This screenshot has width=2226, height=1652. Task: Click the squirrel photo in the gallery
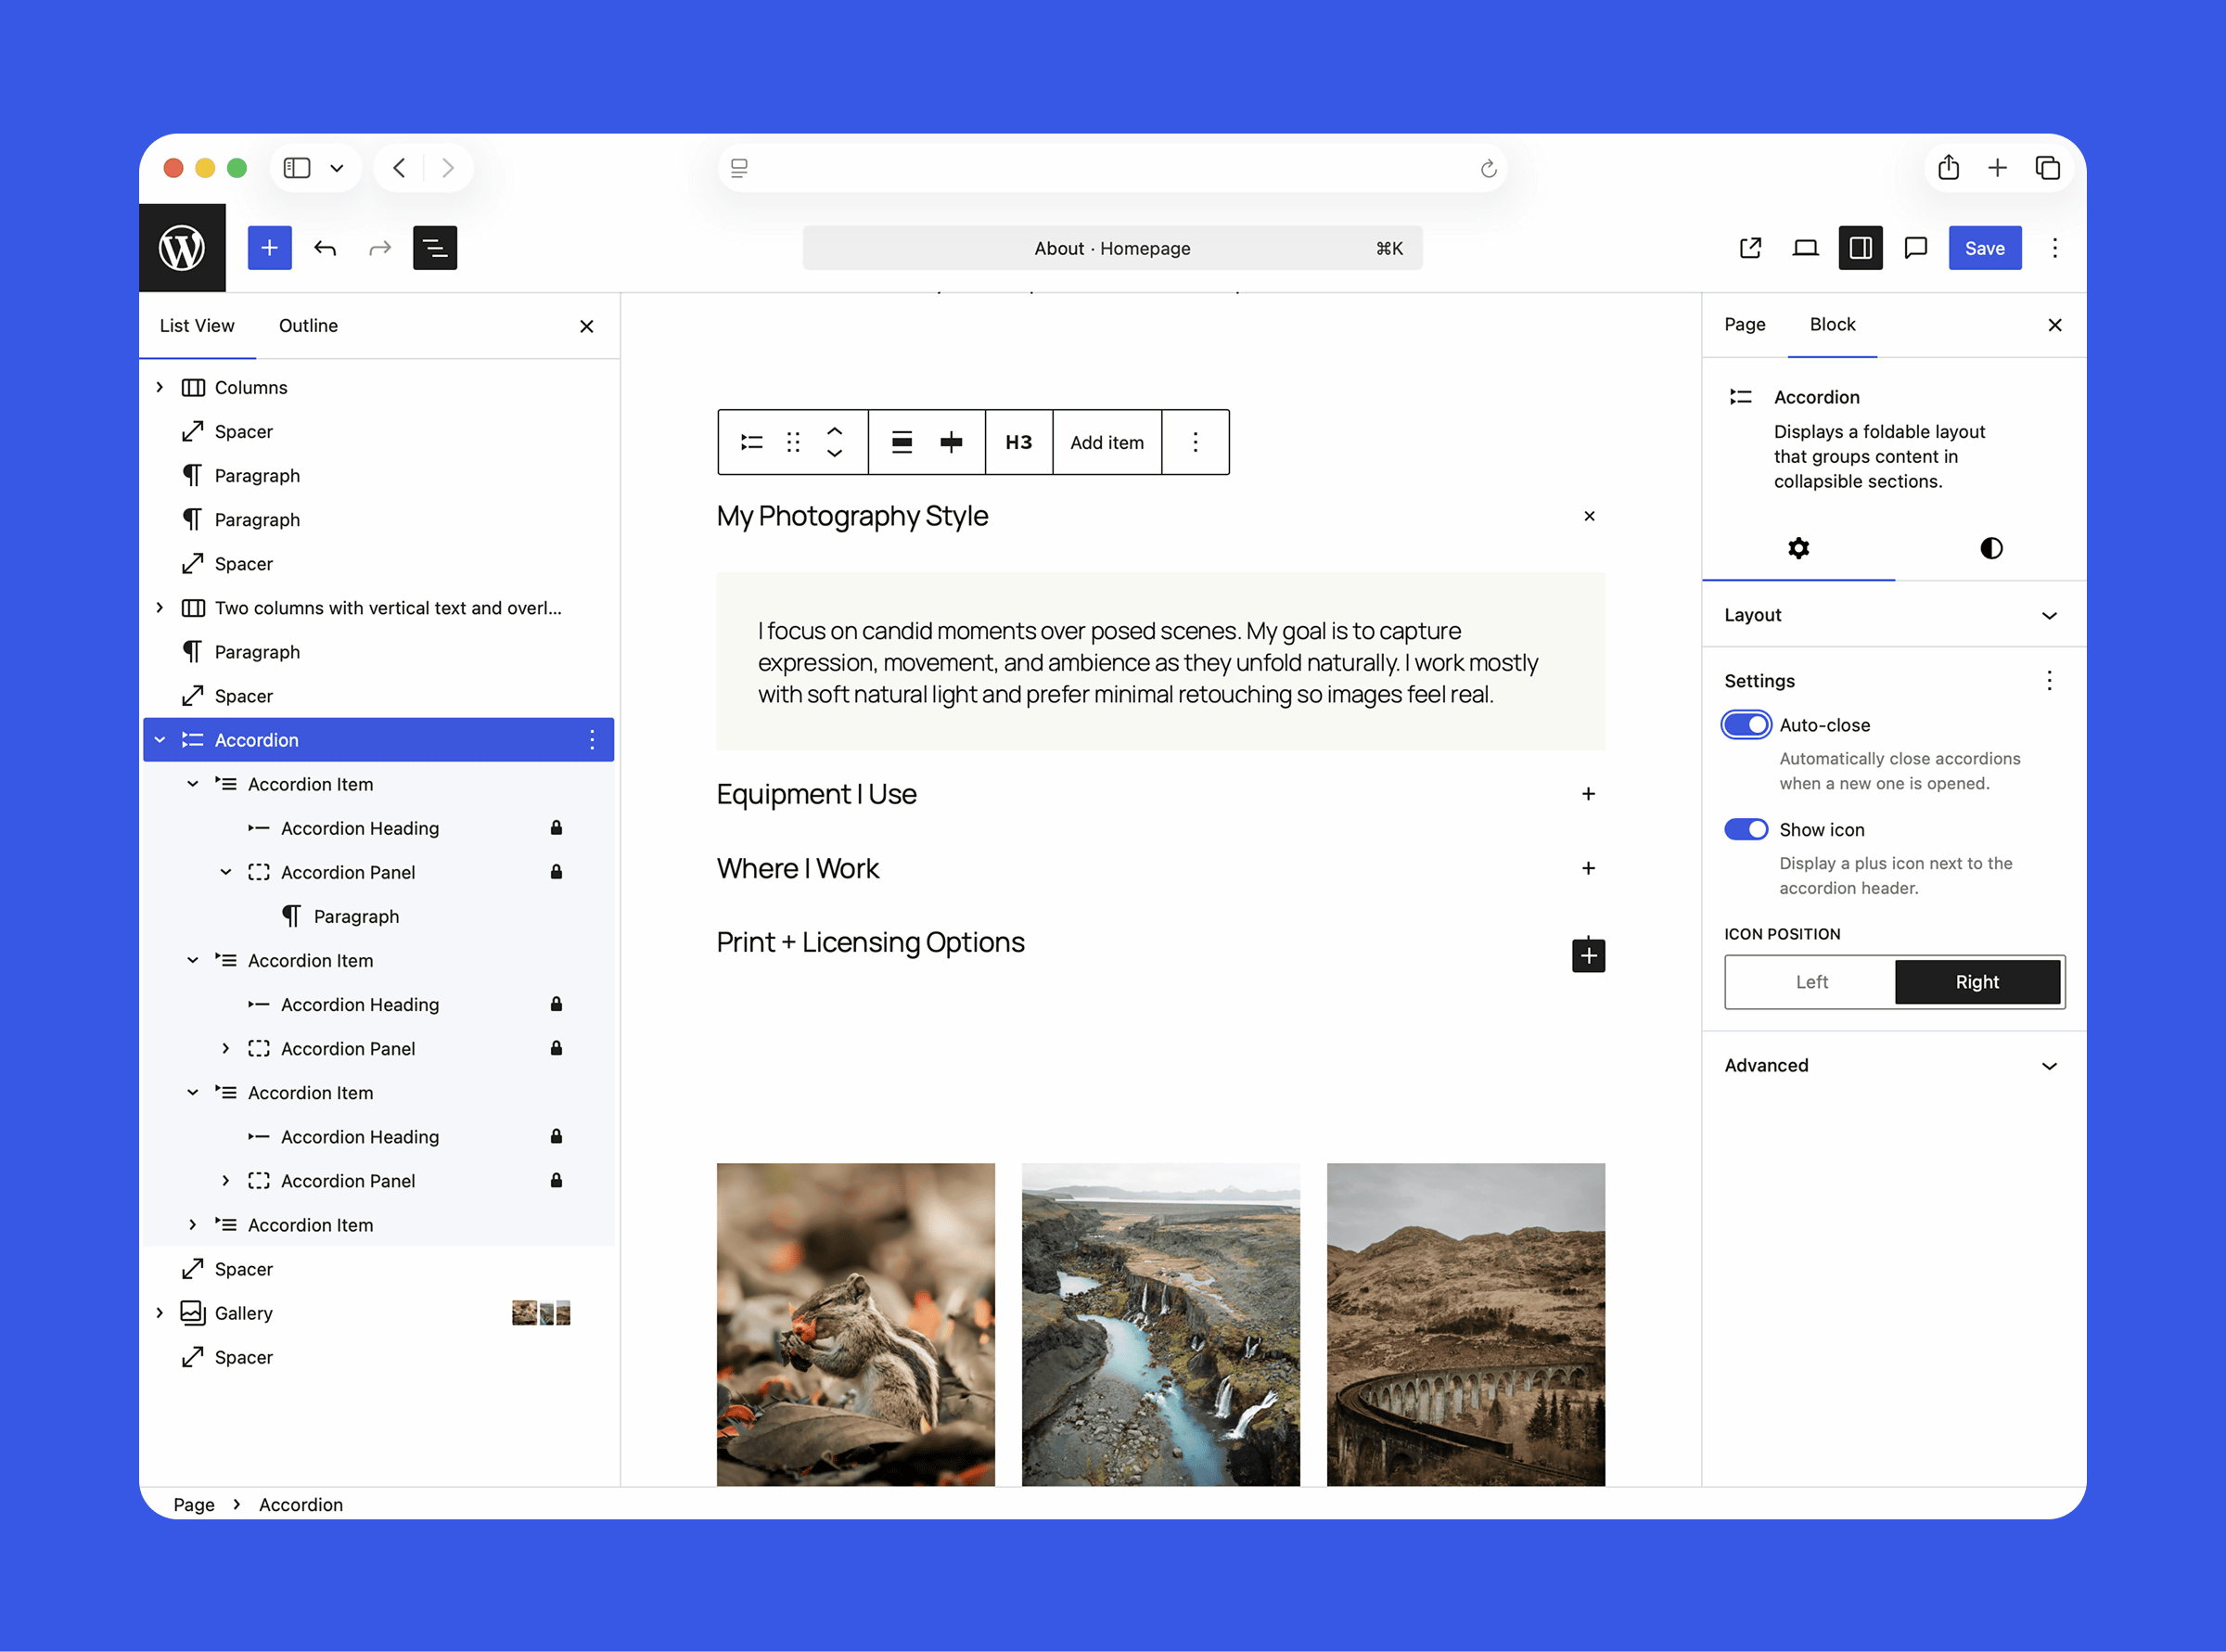coord(855,1323)
